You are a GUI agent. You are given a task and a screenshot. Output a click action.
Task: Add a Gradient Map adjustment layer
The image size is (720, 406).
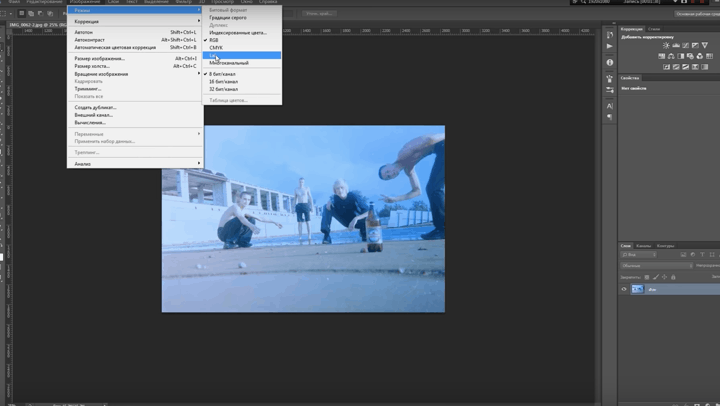tap(705, 67)
